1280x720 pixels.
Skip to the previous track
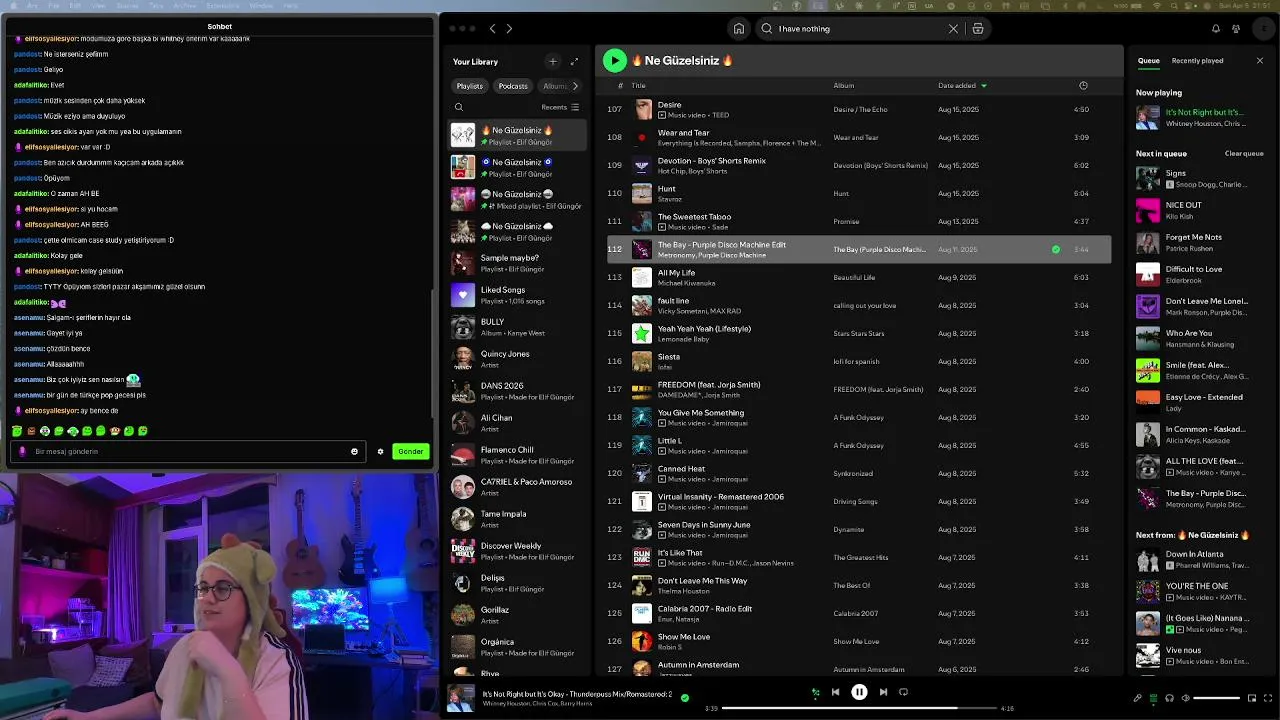click(x=836, y=692)
